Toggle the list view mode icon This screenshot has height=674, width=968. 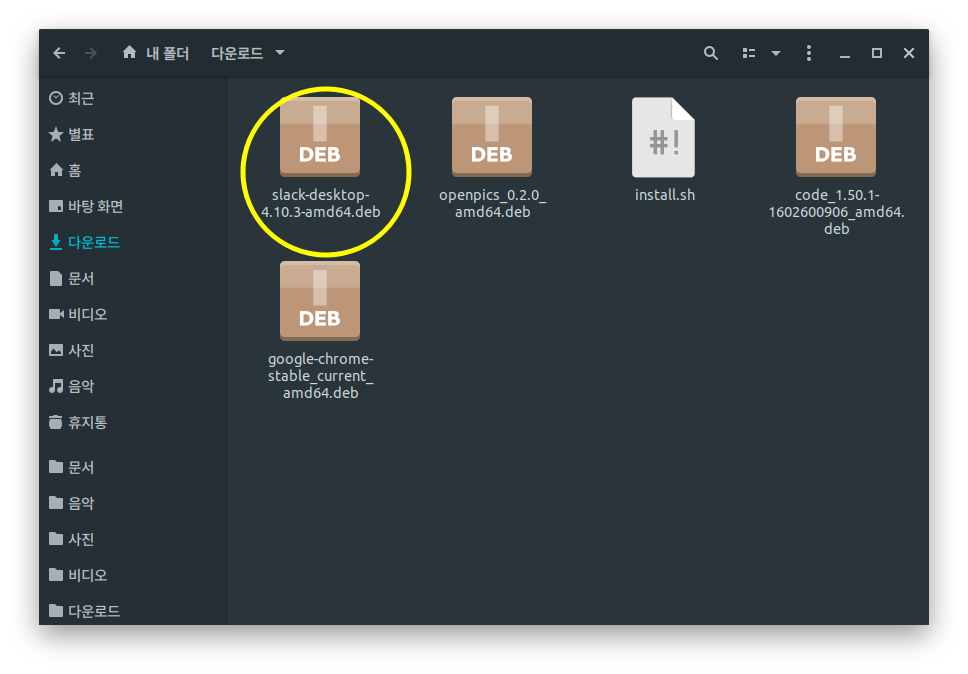[x=749, y=53]
